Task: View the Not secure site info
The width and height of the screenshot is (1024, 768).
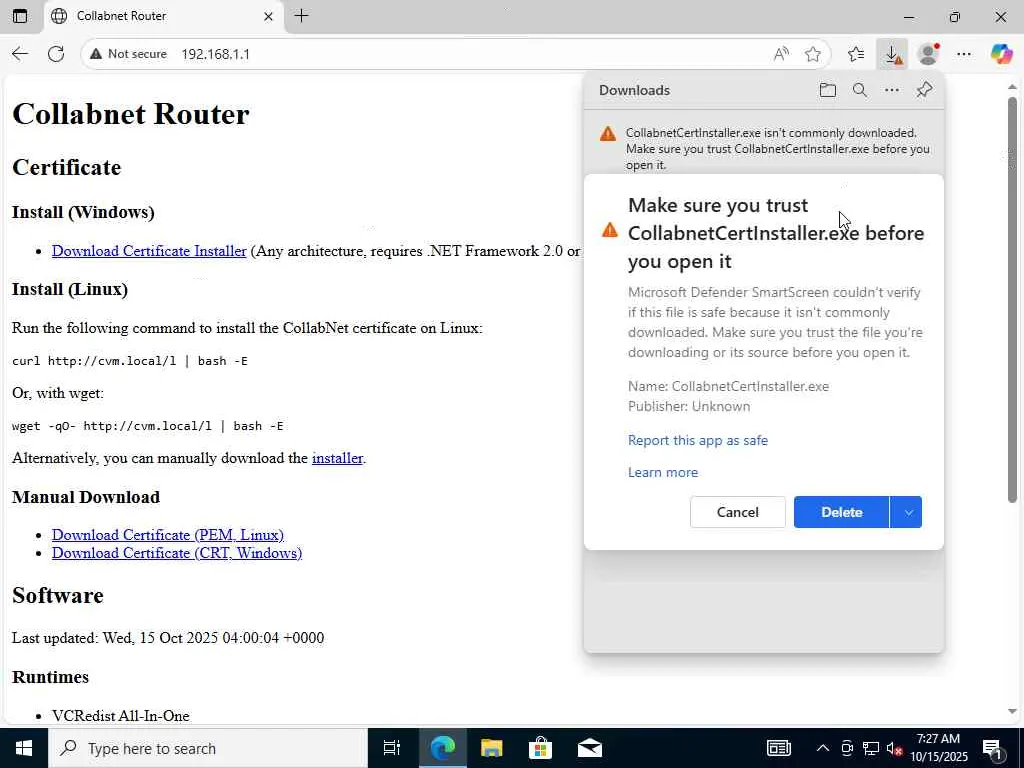Action: (x=129, y=54)
